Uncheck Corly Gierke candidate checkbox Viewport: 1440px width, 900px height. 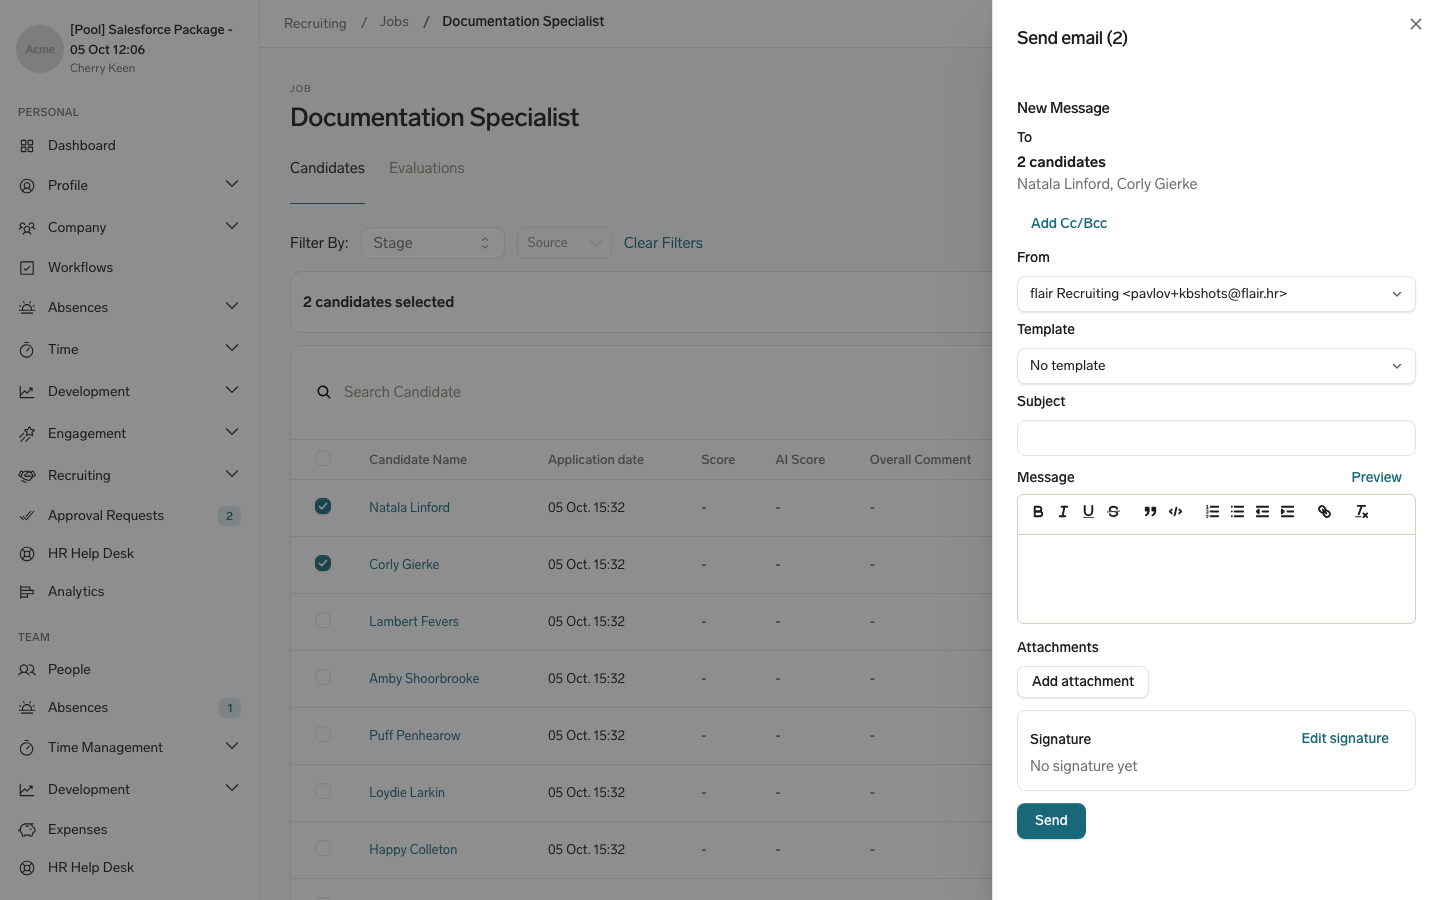tap(323, 563)
